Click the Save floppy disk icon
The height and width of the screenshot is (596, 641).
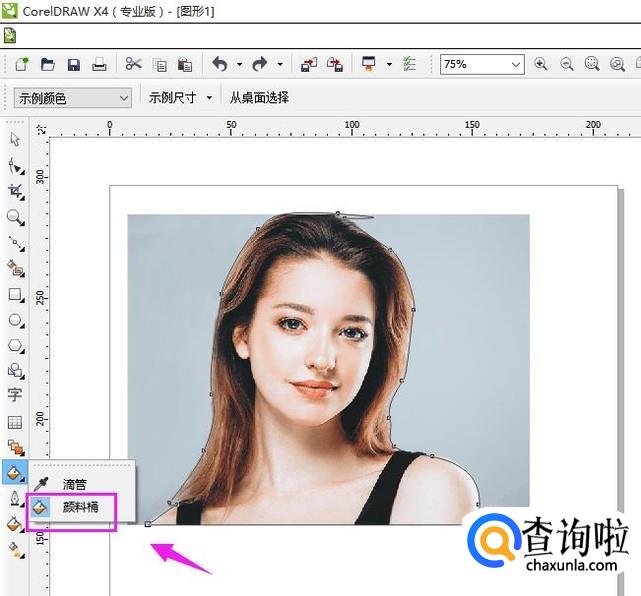pyautogui.click(x=73, y=64)
